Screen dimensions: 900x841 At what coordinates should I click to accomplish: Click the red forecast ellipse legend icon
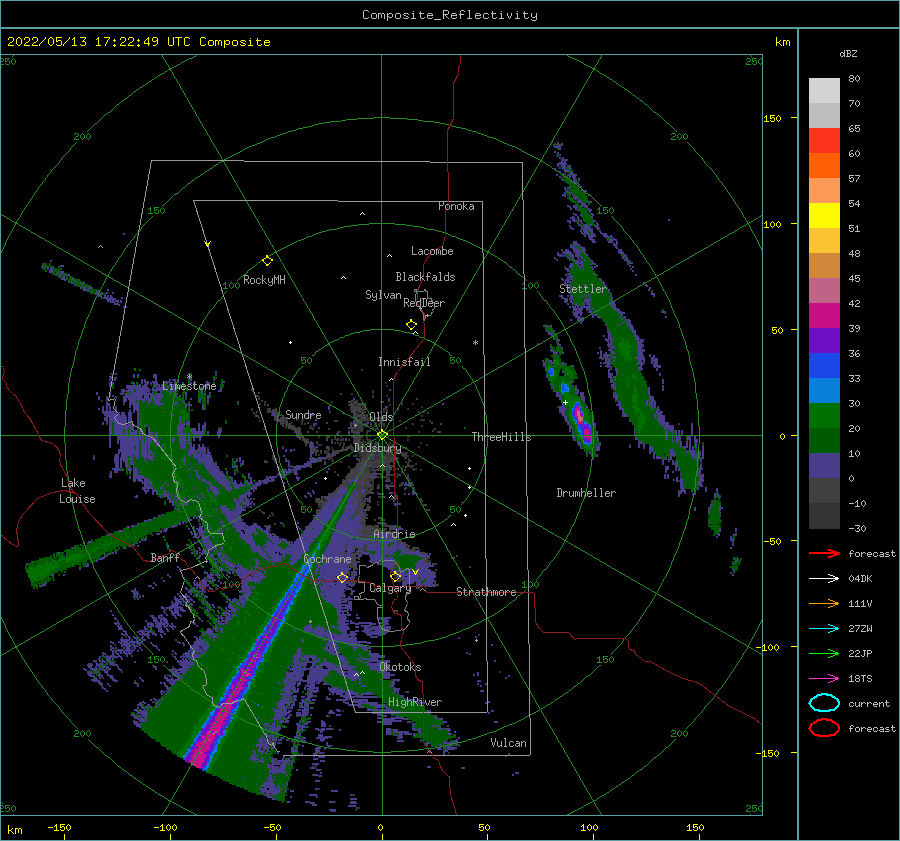tap(824, 728)
